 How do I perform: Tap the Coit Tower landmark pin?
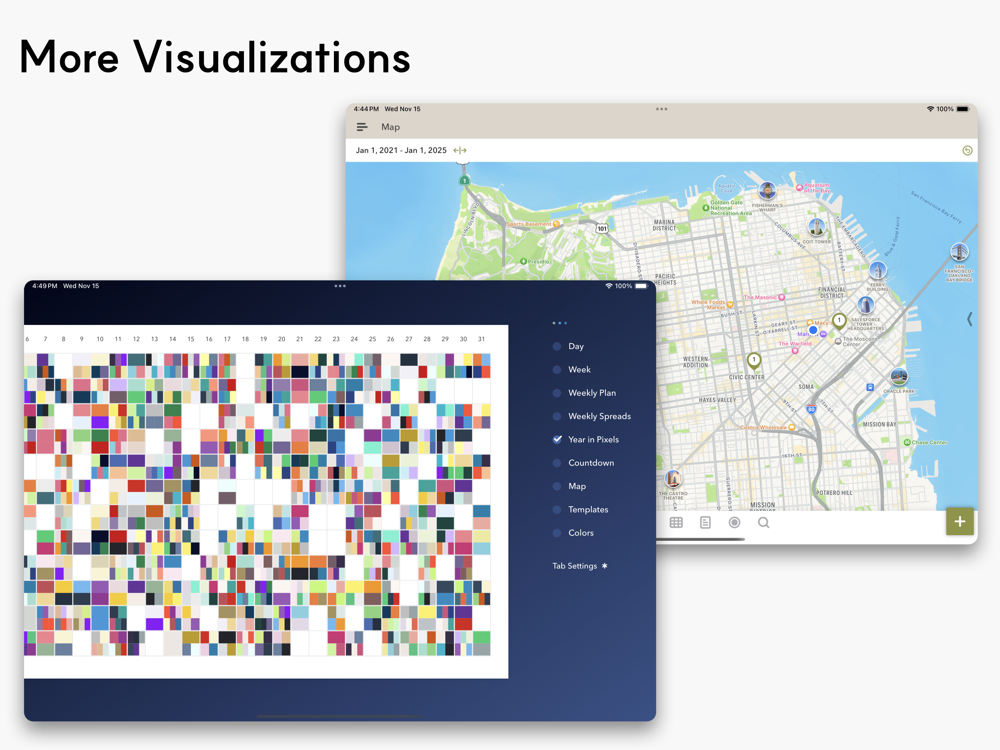click(x=816, y=226)
